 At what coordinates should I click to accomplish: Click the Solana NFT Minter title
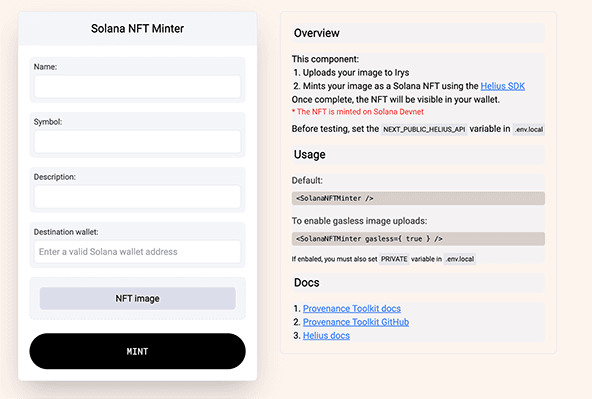coord(137,29)
